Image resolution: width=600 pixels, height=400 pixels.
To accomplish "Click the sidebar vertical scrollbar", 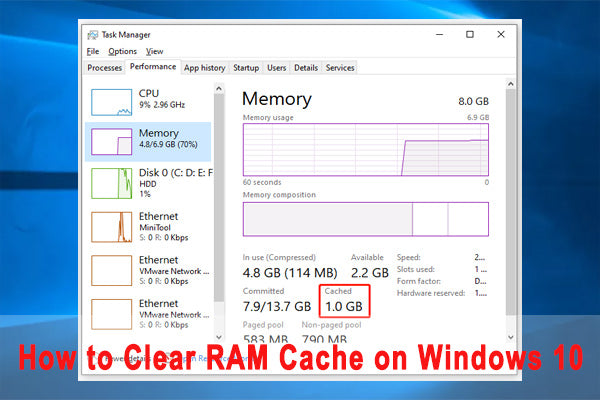I will (x=219, y=200).
